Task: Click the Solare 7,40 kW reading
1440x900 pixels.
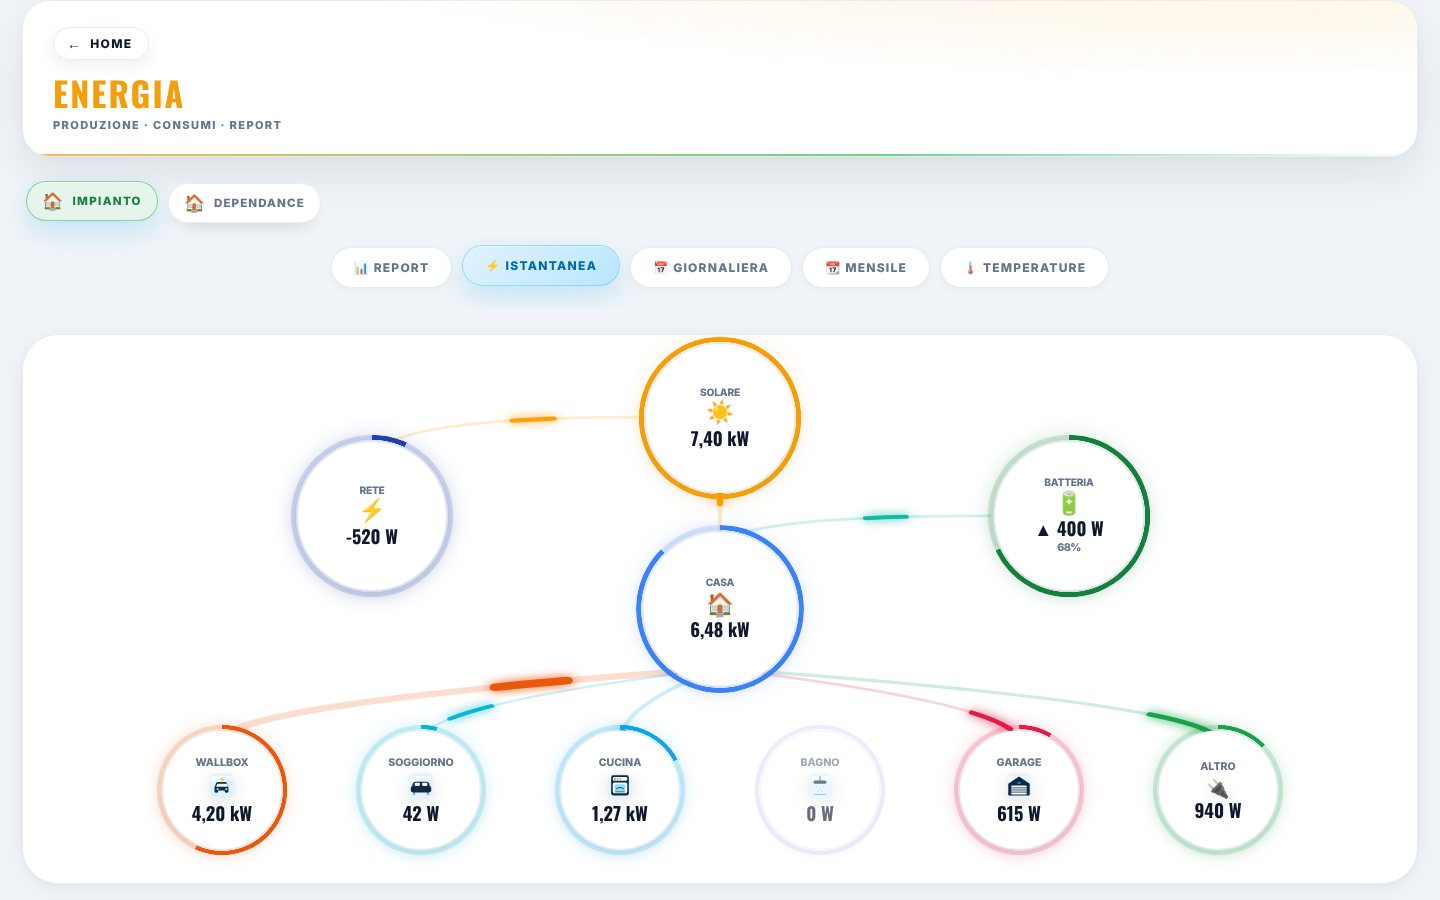Action: point(720,439)
